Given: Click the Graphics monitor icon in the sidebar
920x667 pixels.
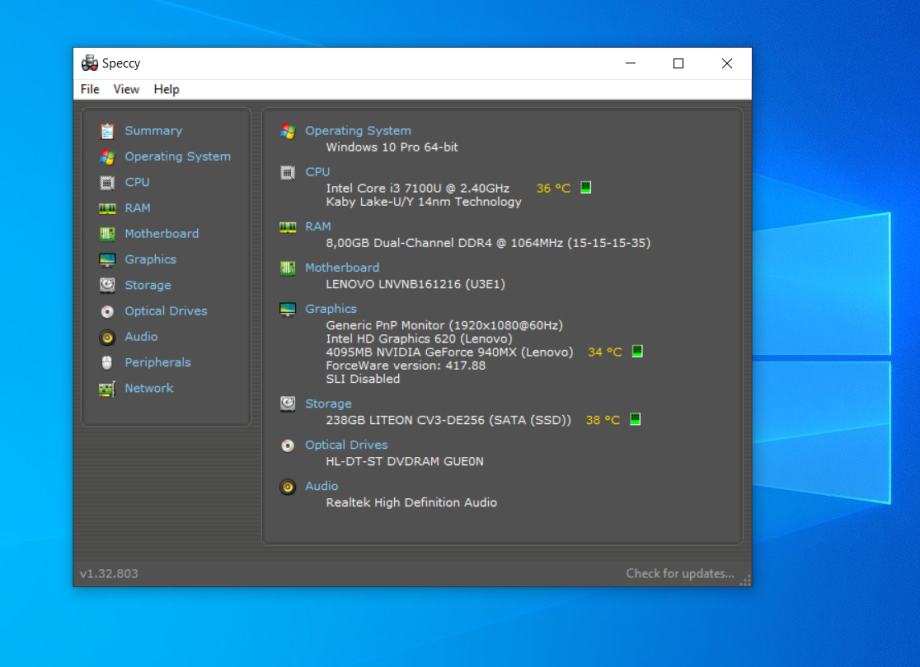Looking at the screenshot, I should click(107, 260).
